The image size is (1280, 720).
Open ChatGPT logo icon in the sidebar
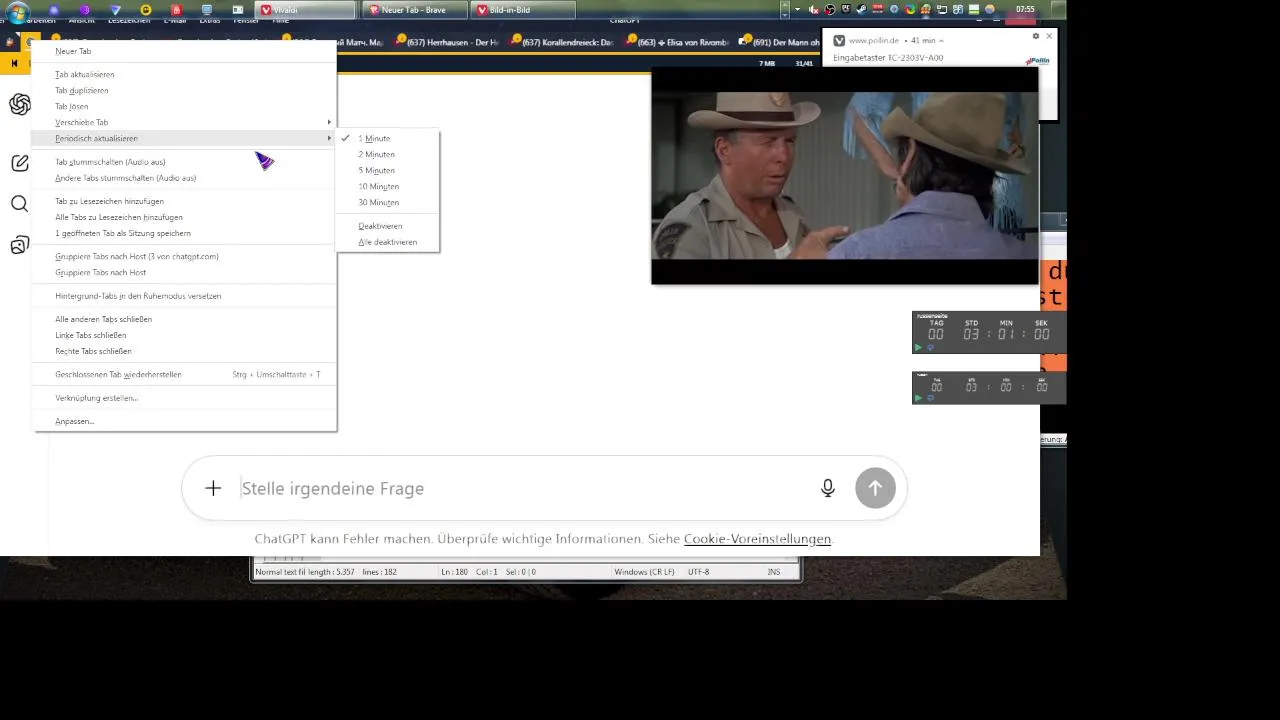click(x=20, y=105)
